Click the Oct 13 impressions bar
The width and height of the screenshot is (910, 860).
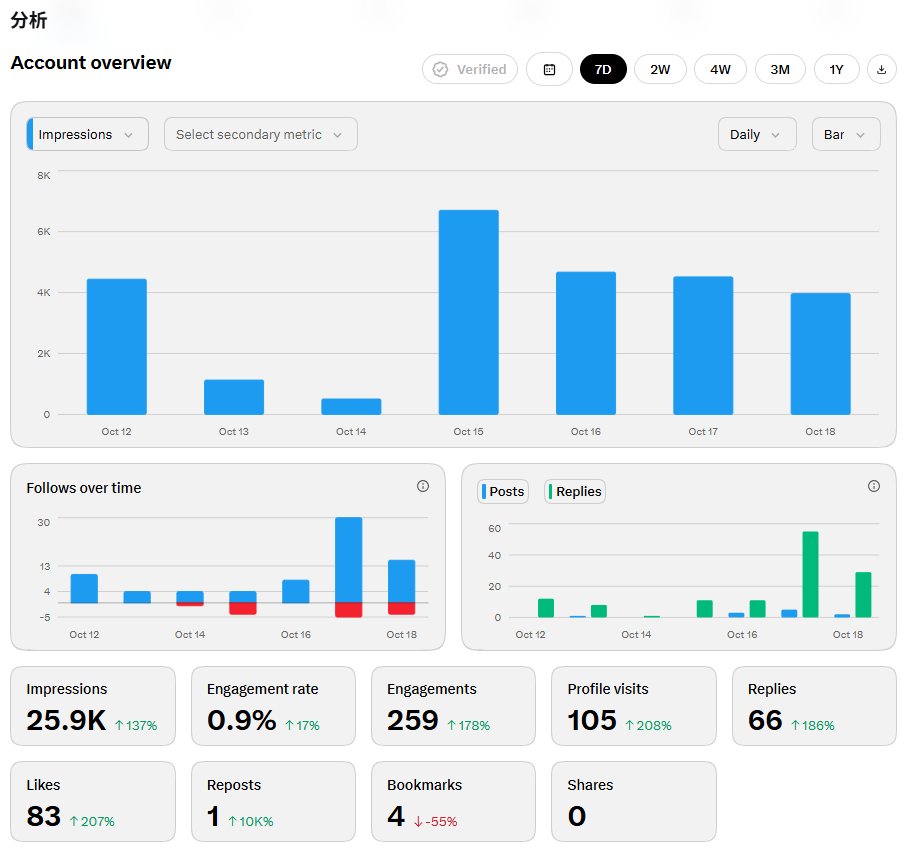click(x=234, y=397)
